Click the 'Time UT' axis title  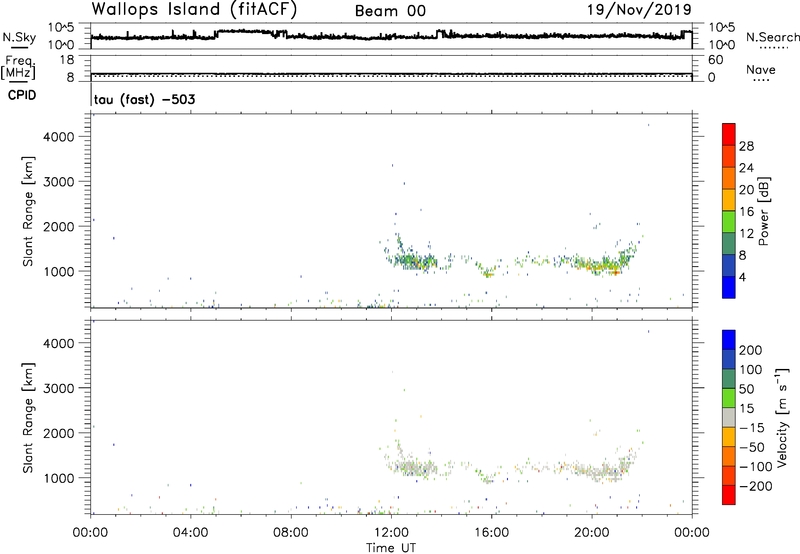pyautogui.click(x=391, y=548)
